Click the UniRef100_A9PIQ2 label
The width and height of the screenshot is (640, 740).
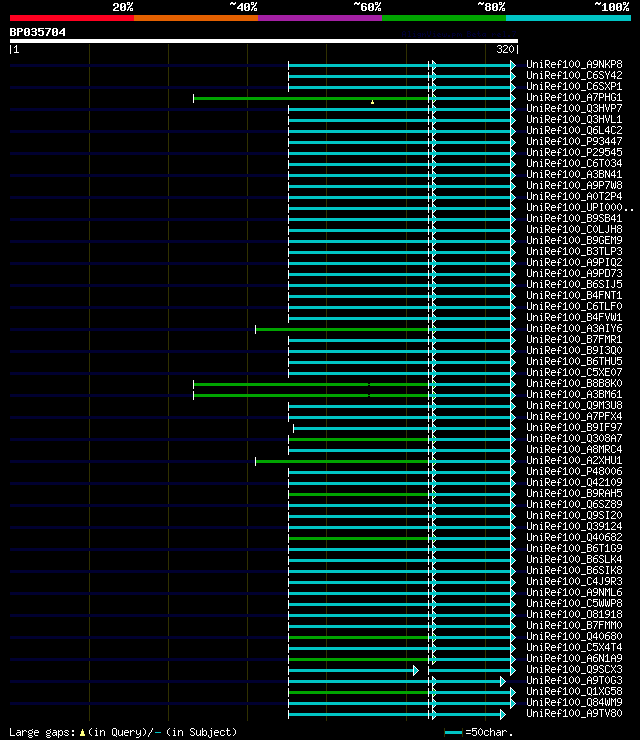click(x=574, y=262)
